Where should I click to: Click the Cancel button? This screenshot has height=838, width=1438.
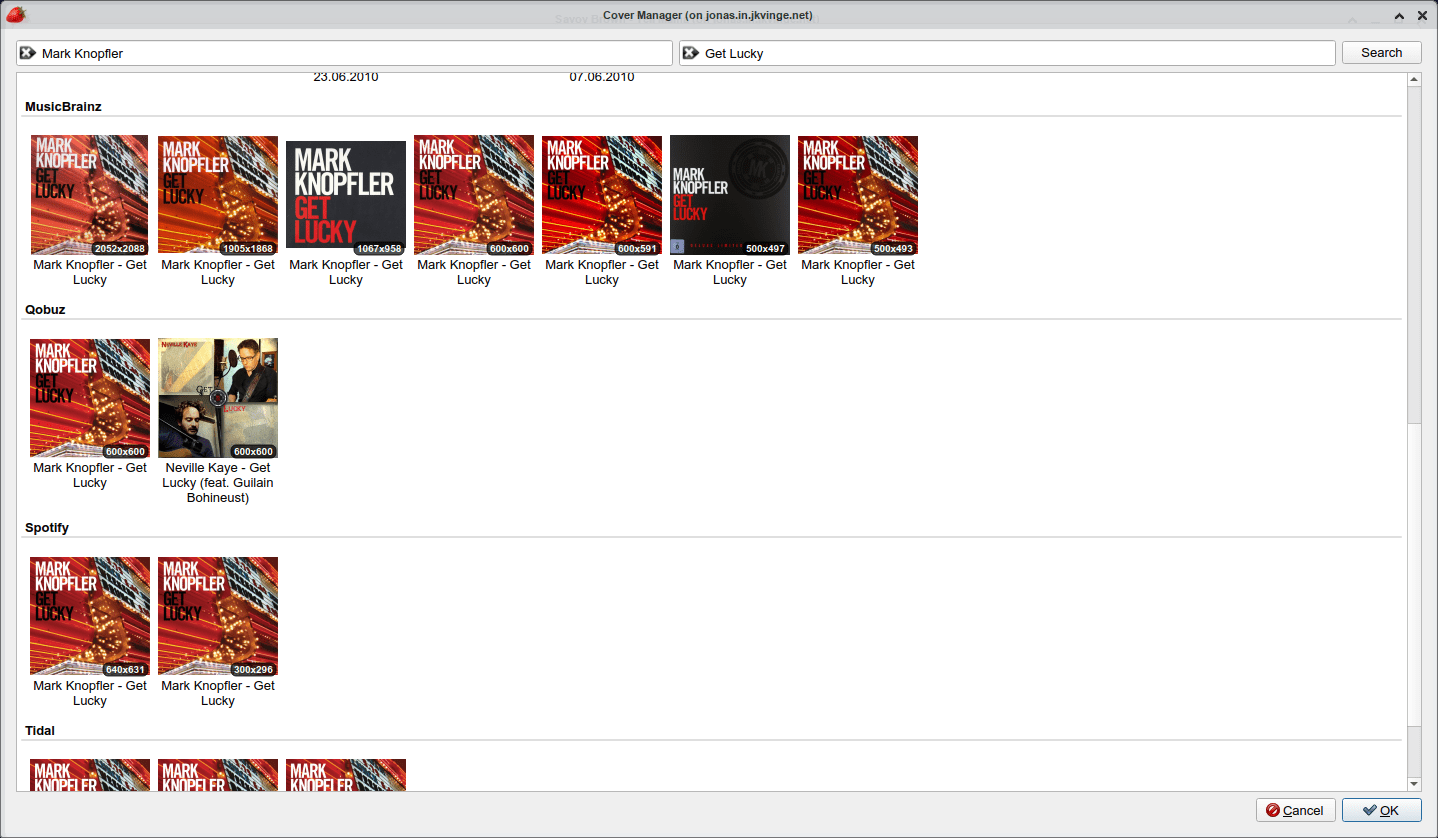tap(1296, 810)
